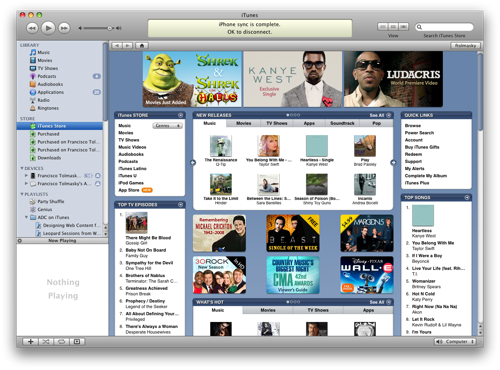Select the Soundtrack tab in New Releases
This screenshot has width=500, height=370.
(x=342, y=123)
